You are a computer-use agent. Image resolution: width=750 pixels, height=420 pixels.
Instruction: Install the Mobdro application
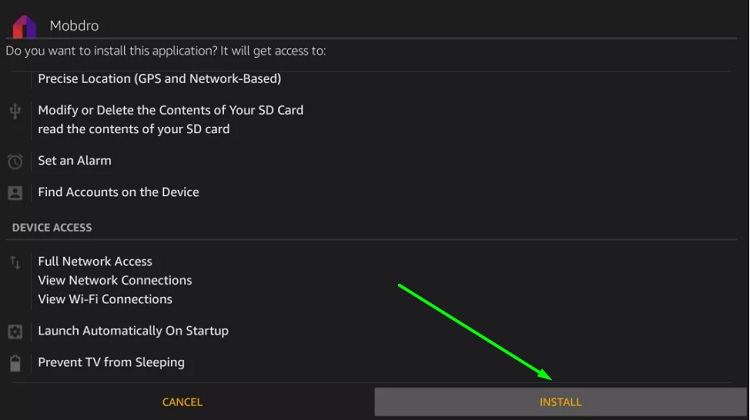pos(561,402)
